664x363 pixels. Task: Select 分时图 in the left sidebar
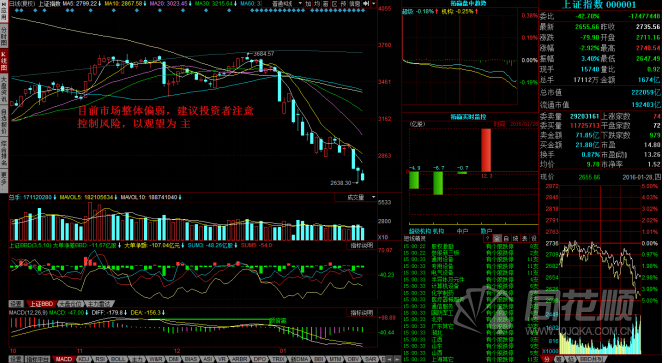4,36
